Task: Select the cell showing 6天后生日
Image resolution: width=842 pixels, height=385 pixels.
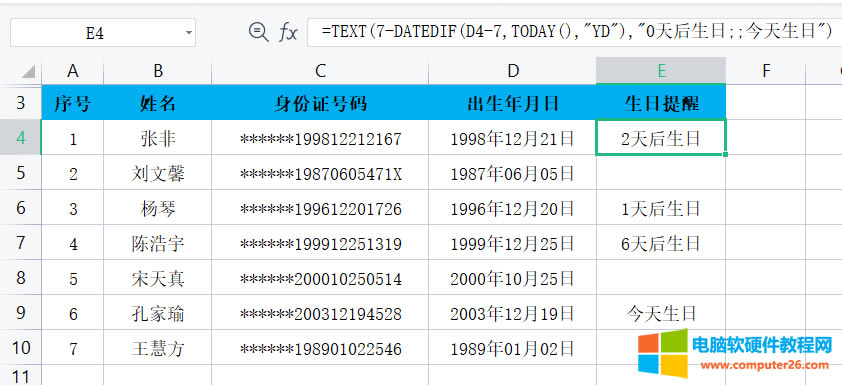Action: [661, 243]
